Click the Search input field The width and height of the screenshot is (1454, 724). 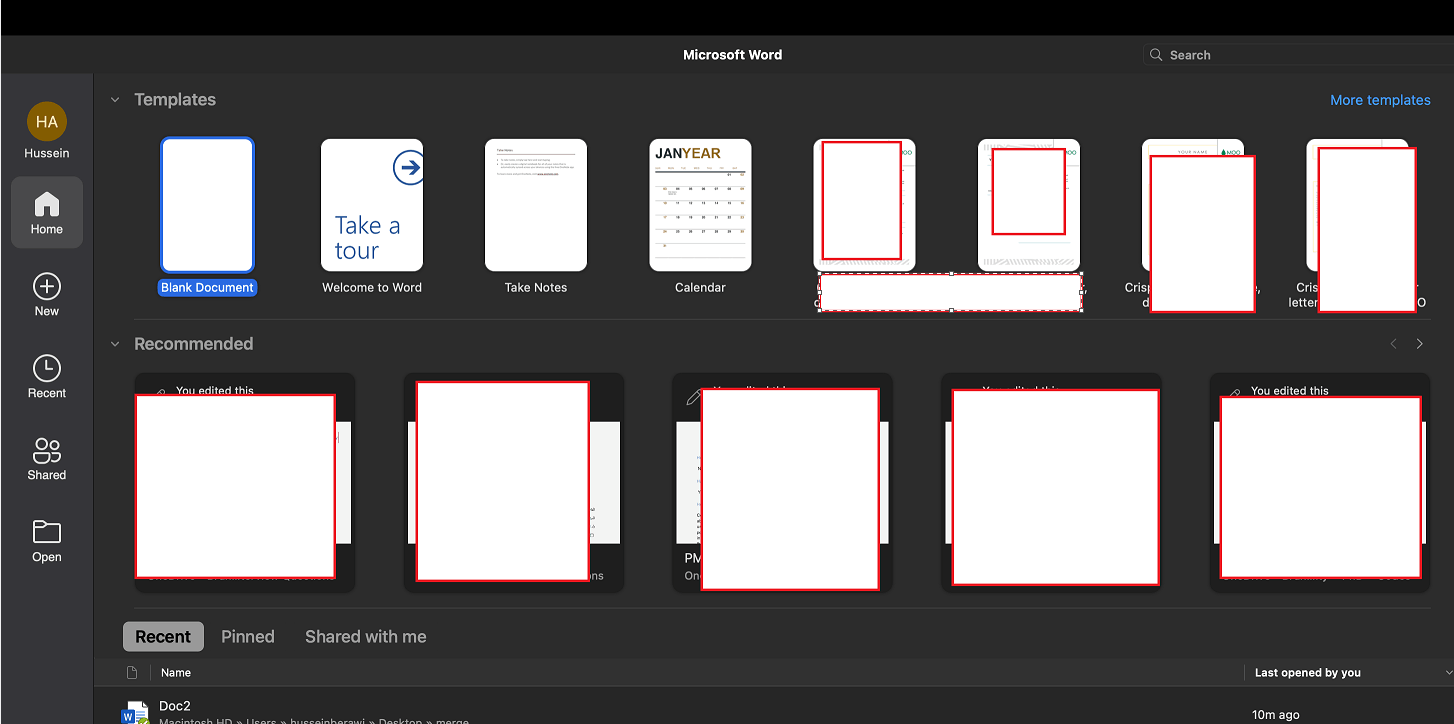tap(1298, 55)
